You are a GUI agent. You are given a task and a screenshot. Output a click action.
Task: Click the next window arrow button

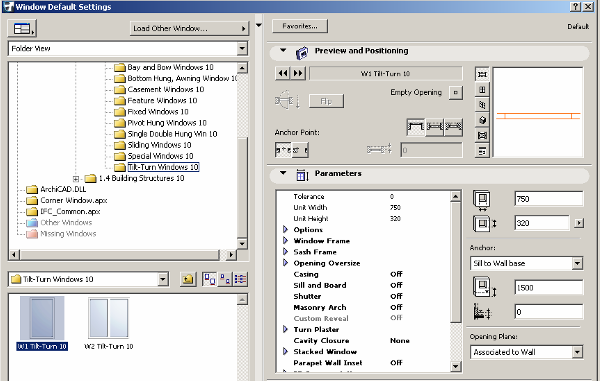tap(298, 73)
